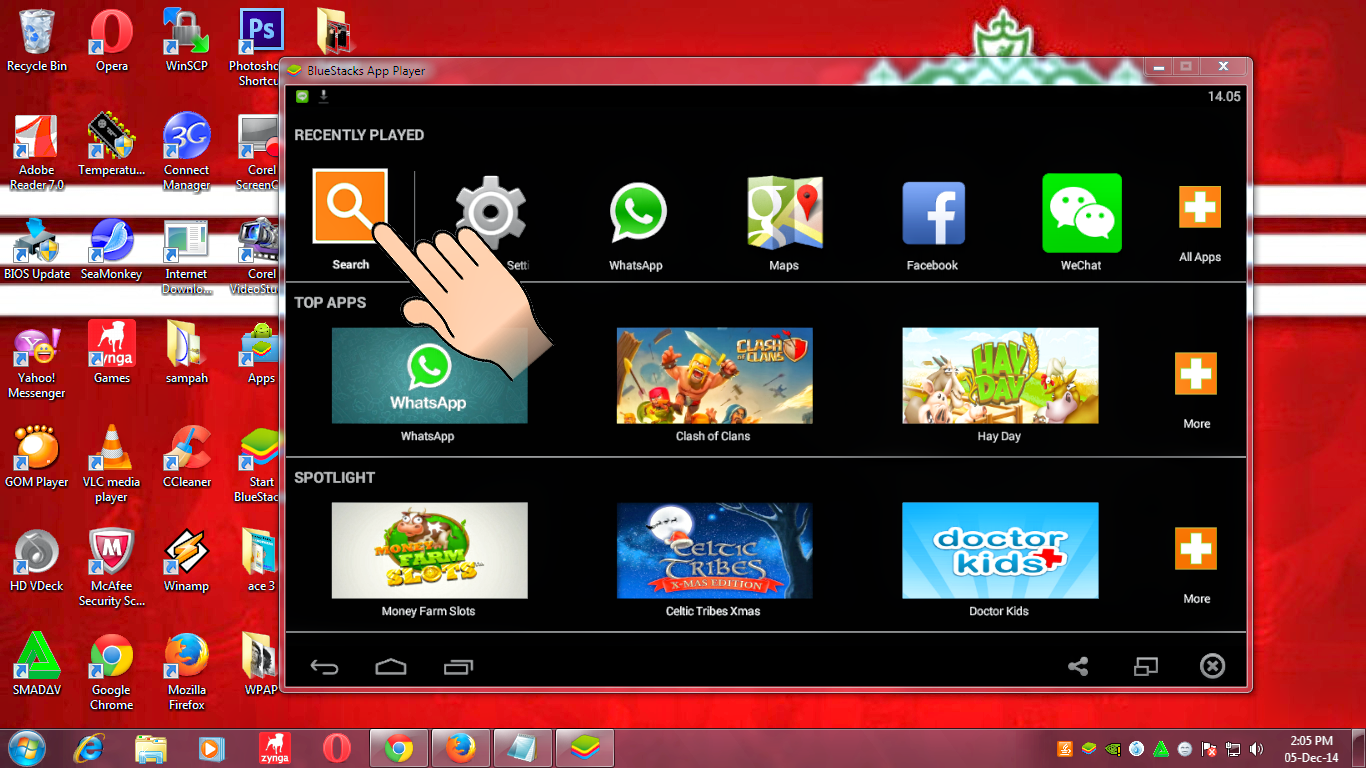1366x768 pixels.
Task: Click the Share icon in BlueStacks
Action: 1078,666
